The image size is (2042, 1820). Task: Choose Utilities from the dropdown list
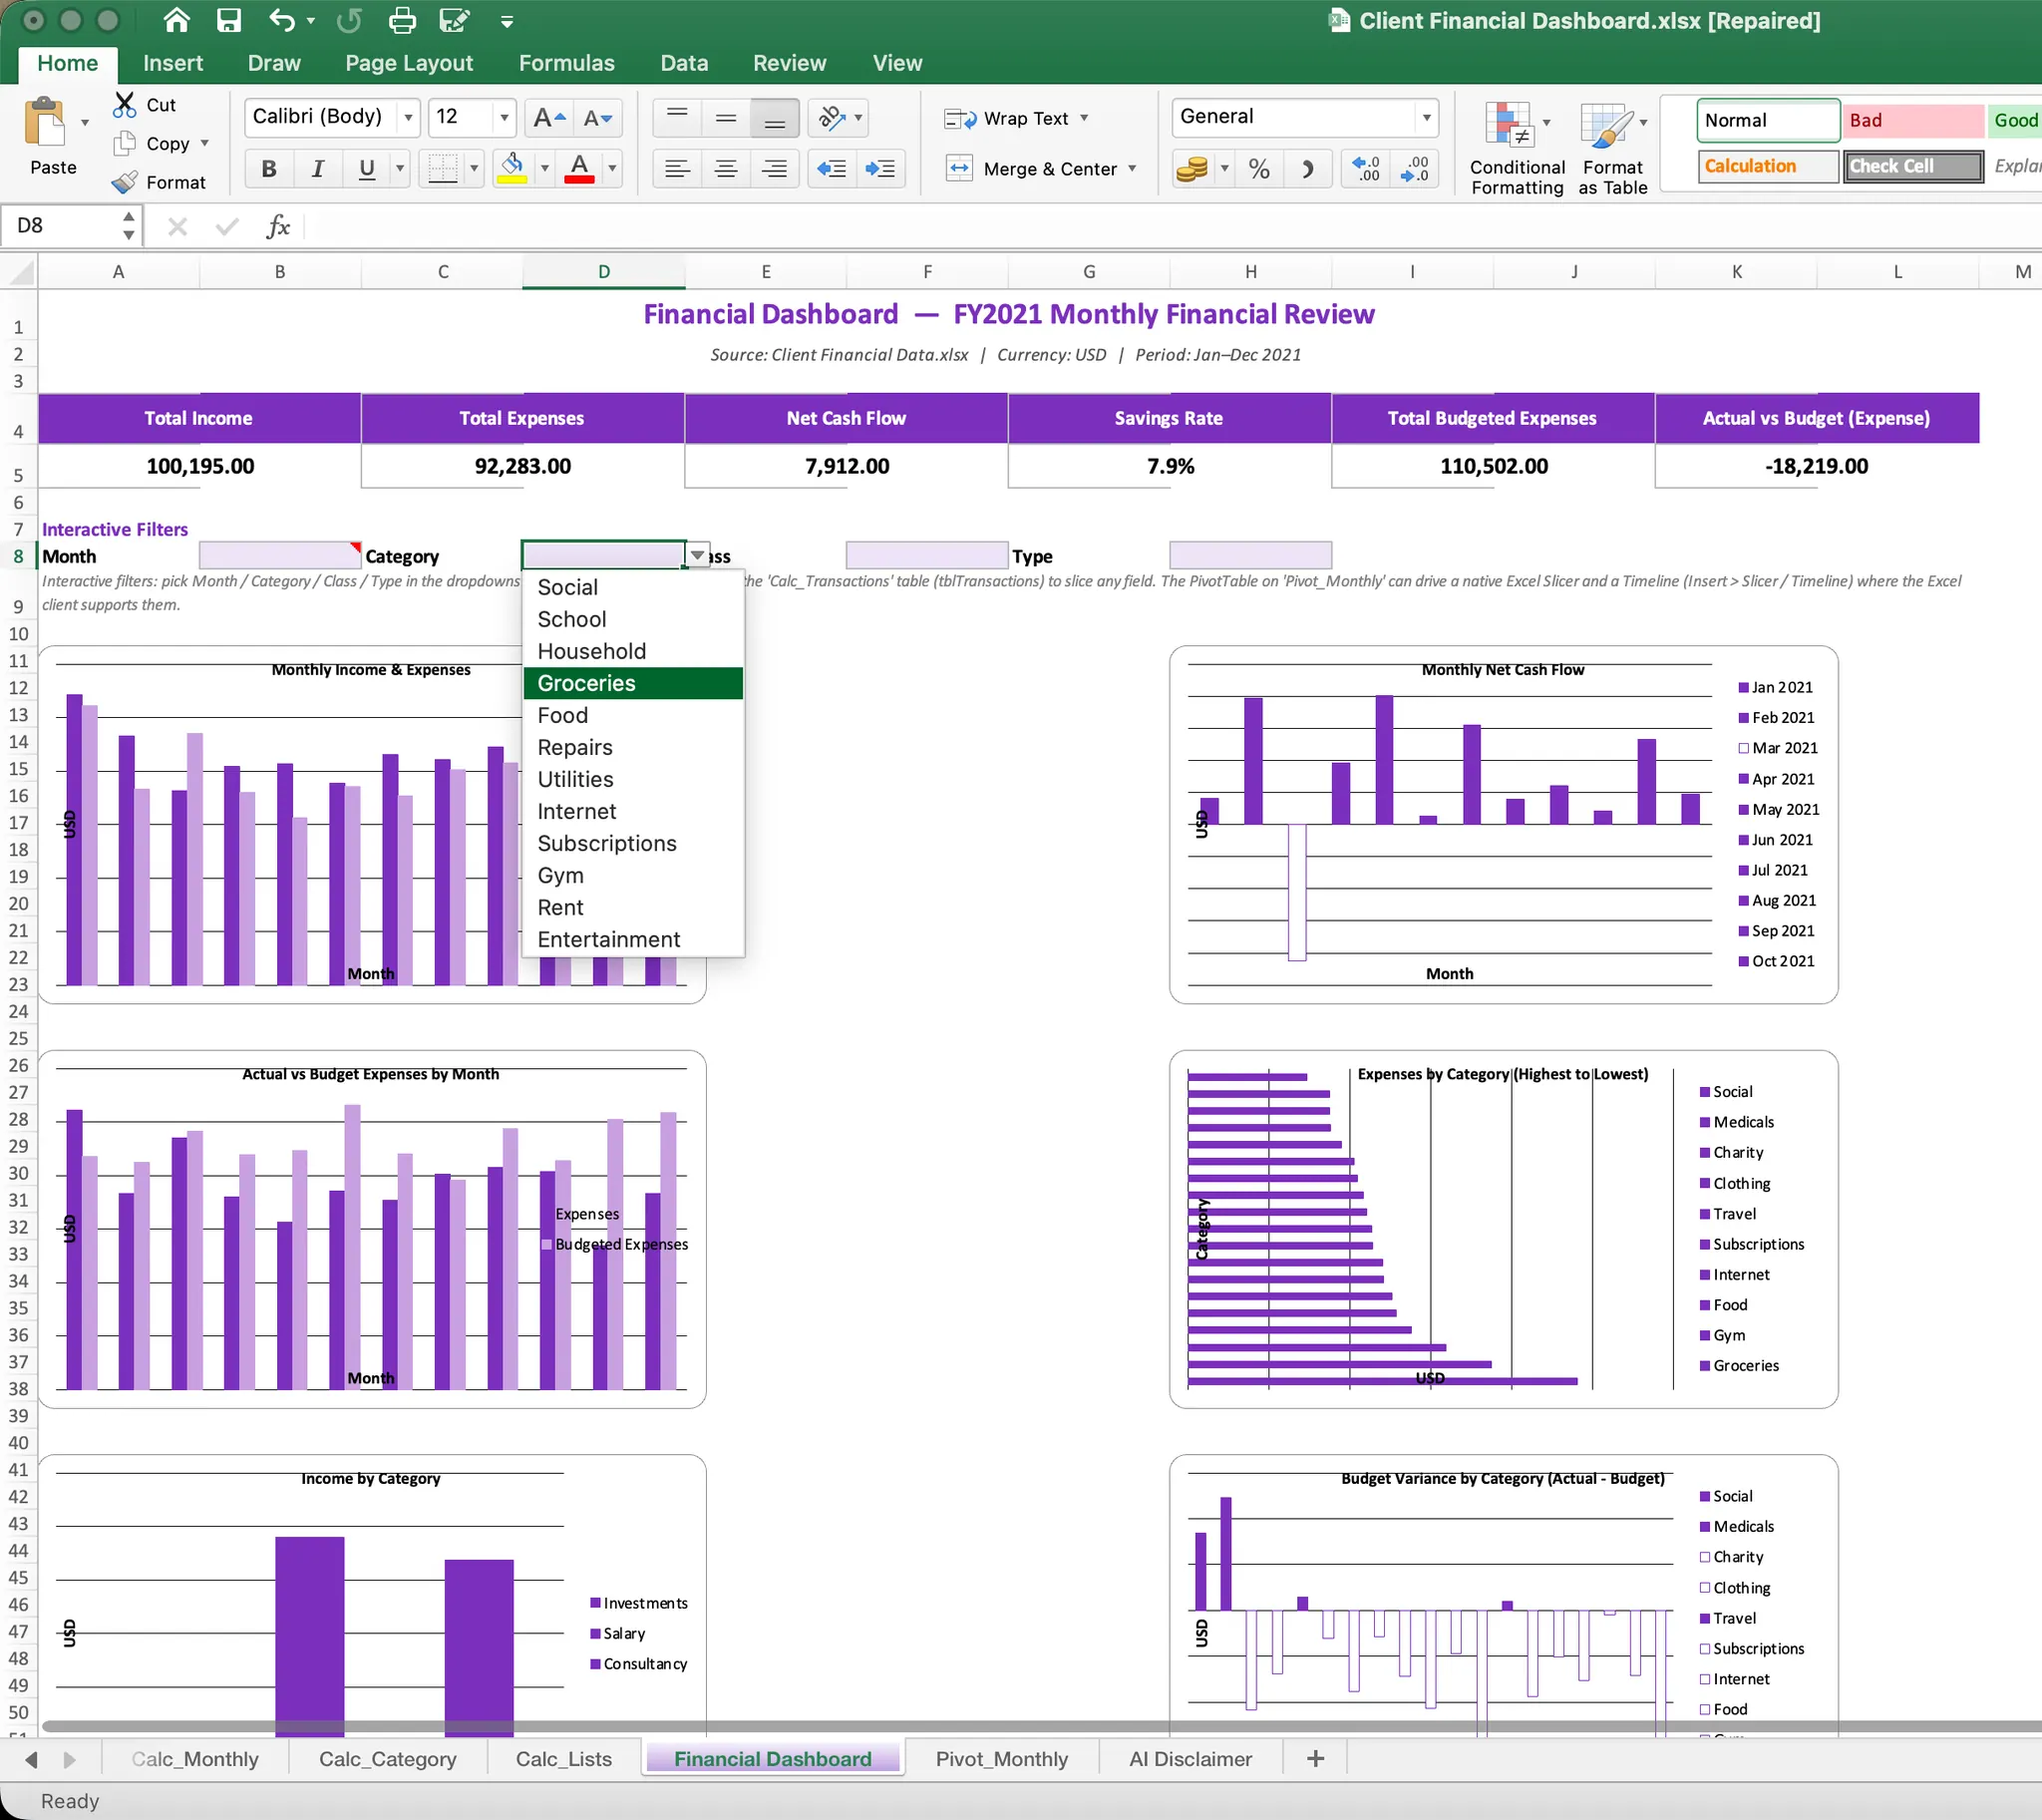633,779
